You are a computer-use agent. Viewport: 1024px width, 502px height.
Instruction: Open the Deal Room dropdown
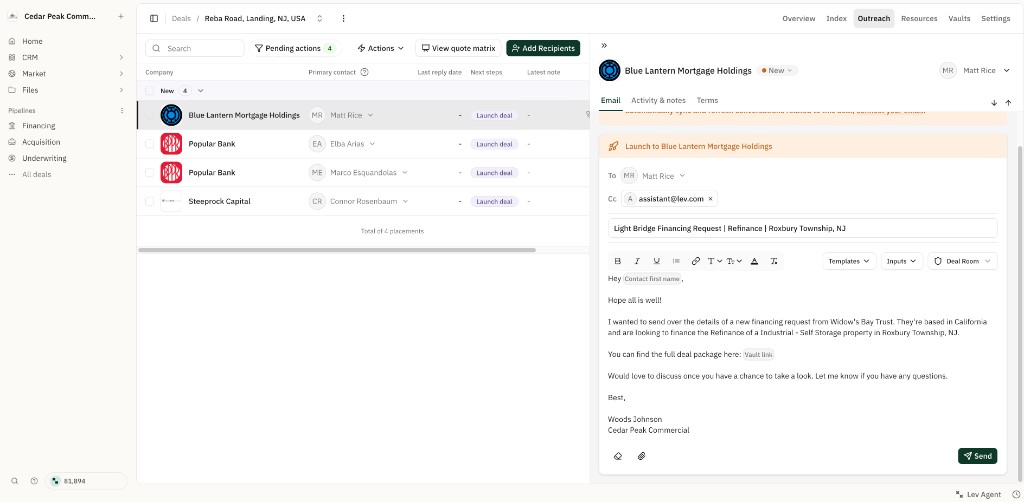point(963,261)
